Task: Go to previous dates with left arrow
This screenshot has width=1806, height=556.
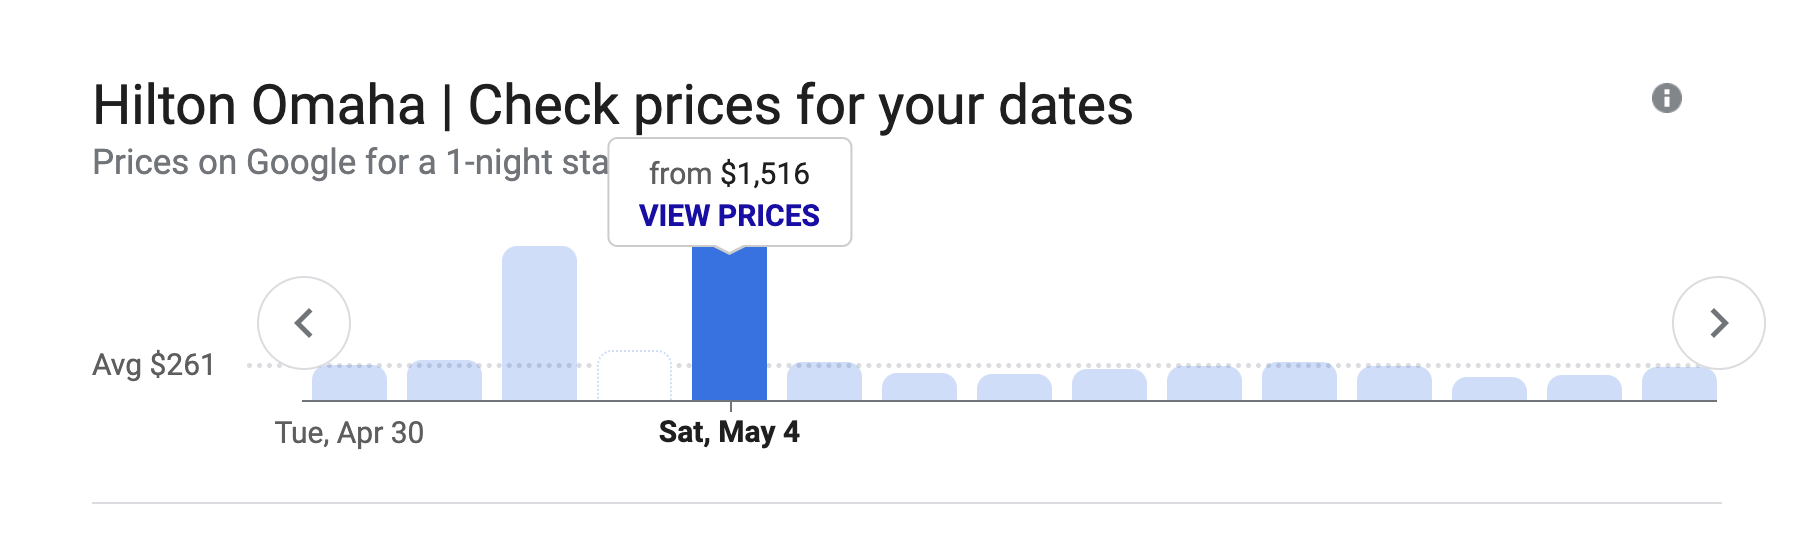Action: [304, 323]
